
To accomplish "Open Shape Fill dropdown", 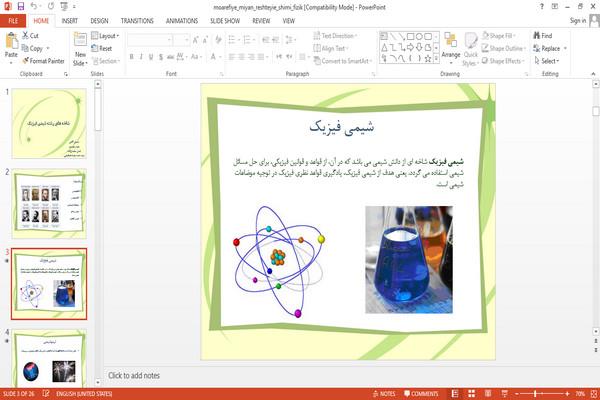I will click(499, 36).
